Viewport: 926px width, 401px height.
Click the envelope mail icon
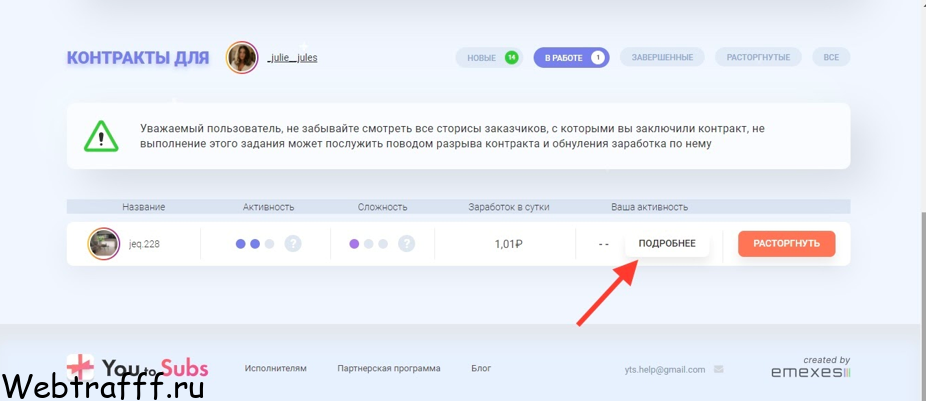coord(719,370)
